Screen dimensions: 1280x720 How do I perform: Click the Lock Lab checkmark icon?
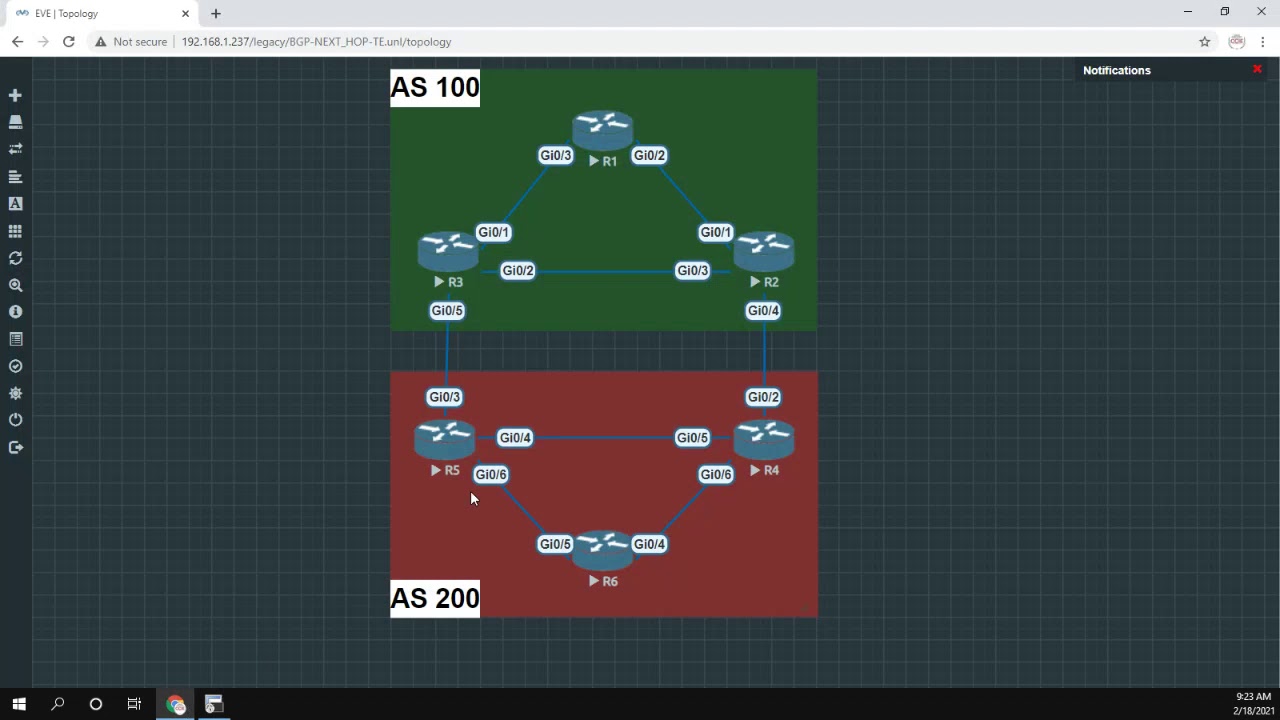pos(15,366)
